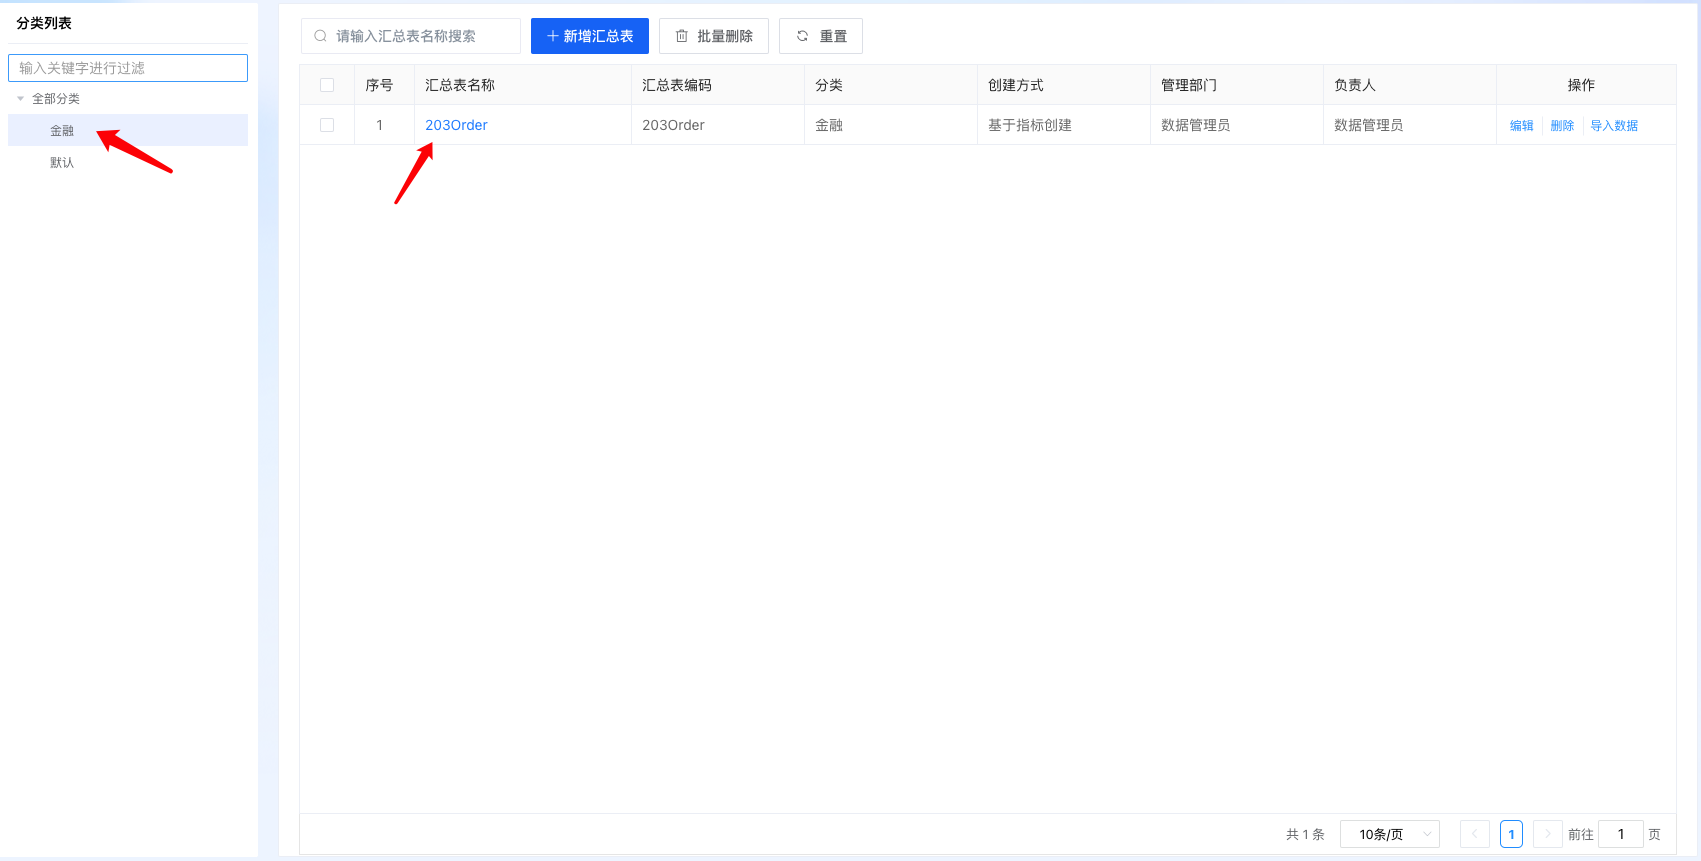
Task: Select the 金融 category
Action: tap(128, 130)
